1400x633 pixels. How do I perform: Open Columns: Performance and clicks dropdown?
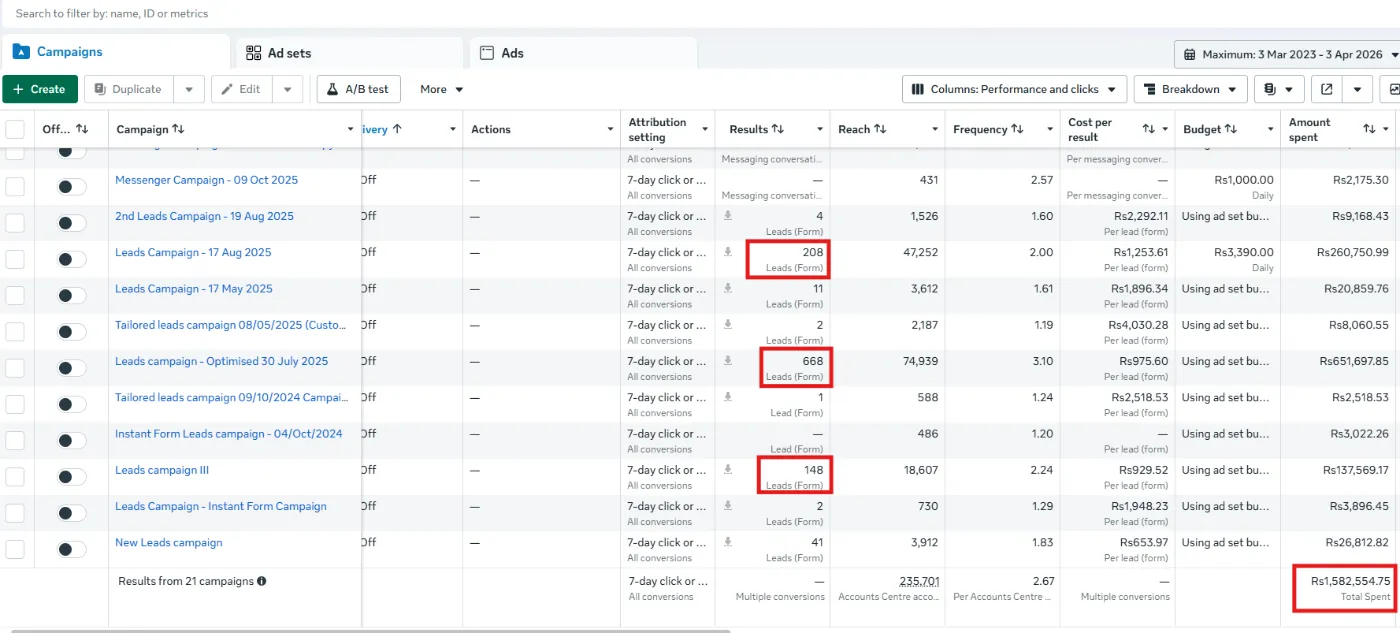click(1015, 89)
